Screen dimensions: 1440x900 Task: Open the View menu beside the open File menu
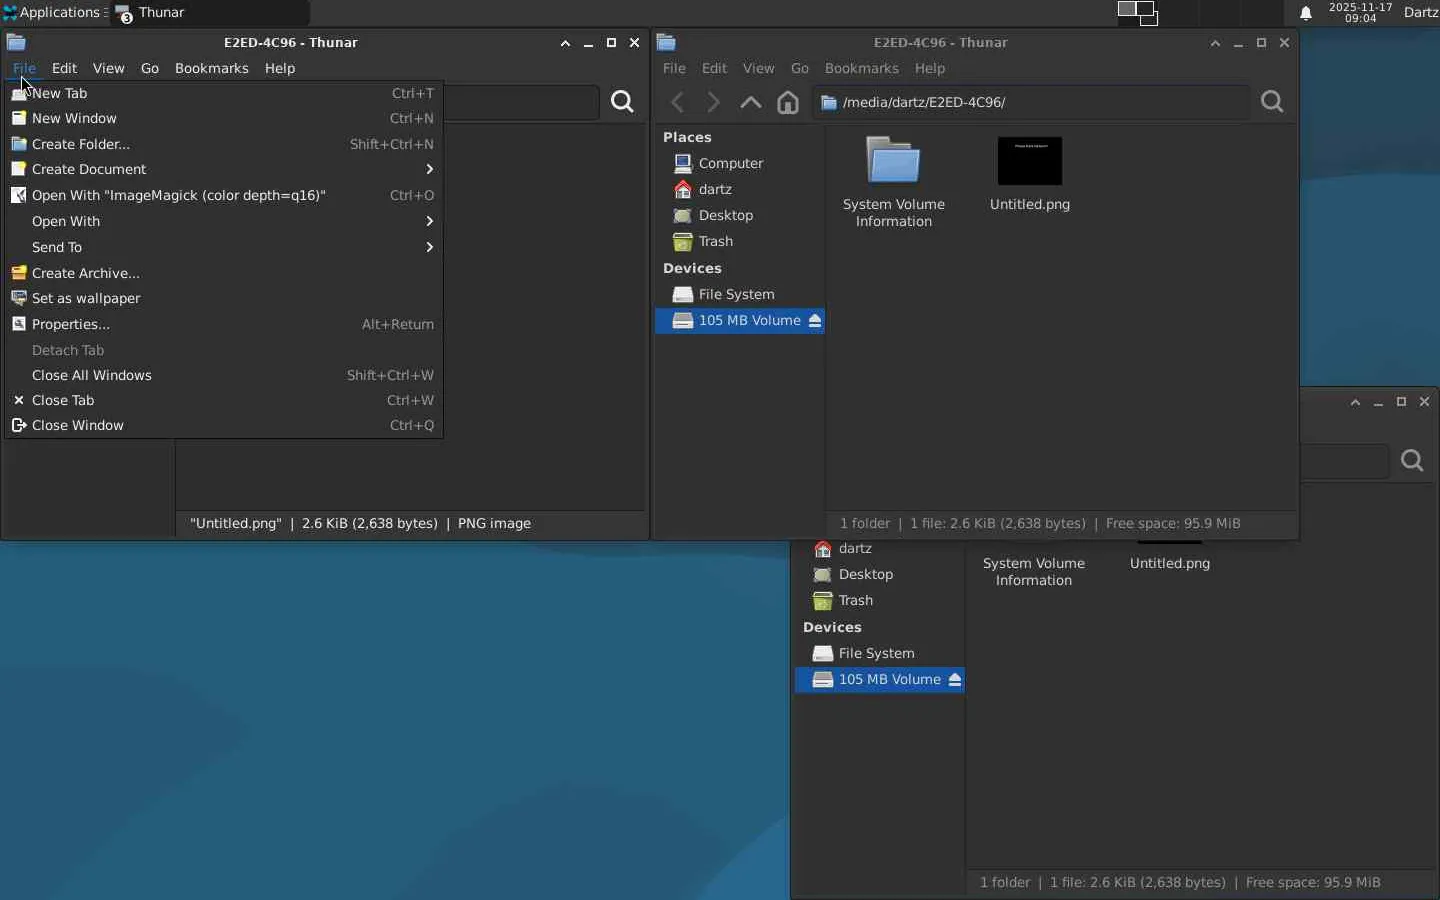point(108,68)
